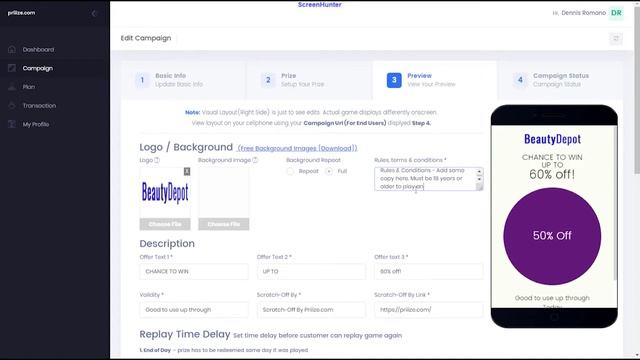Screen dimensions: 640x360
Task: Open the My Profile sidebar icon
Action: [x=12, y=124]
